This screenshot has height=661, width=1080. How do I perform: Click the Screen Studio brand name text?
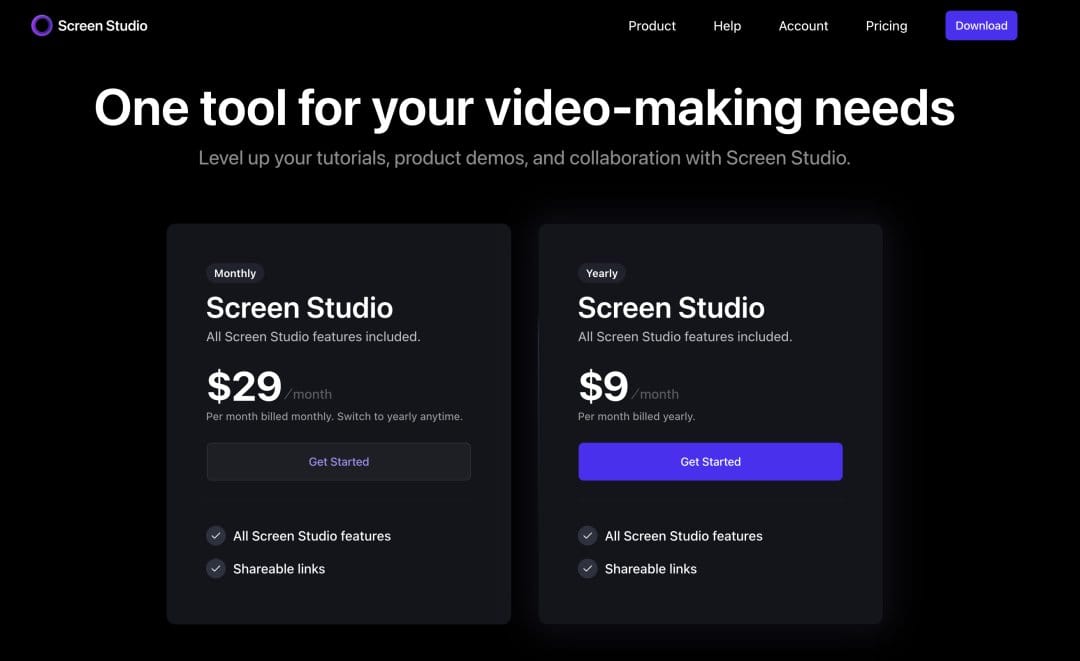pyautogui.click(x=103, y=25)
